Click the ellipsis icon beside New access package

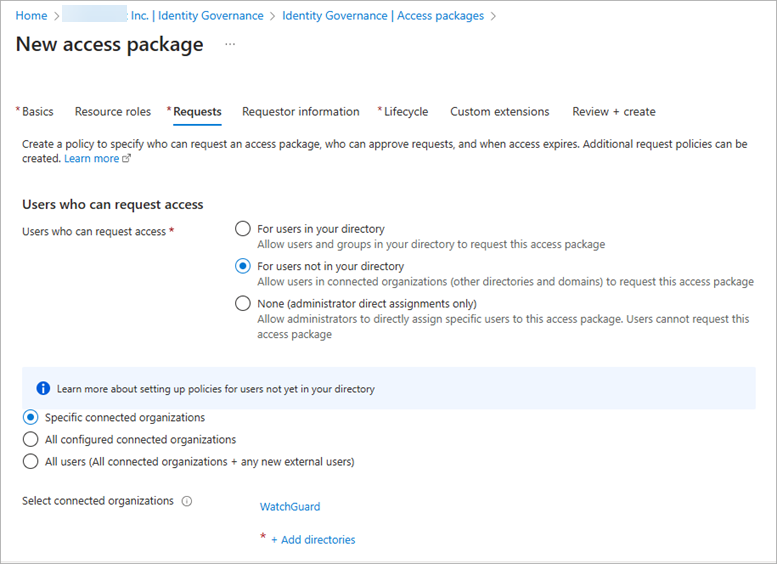(x=230, y=45)
